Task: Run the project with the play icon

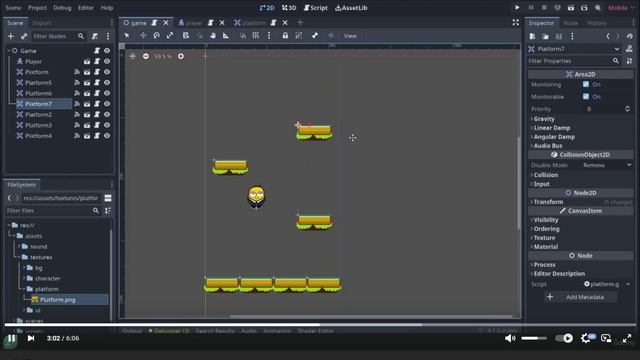Action: [517, 8]
